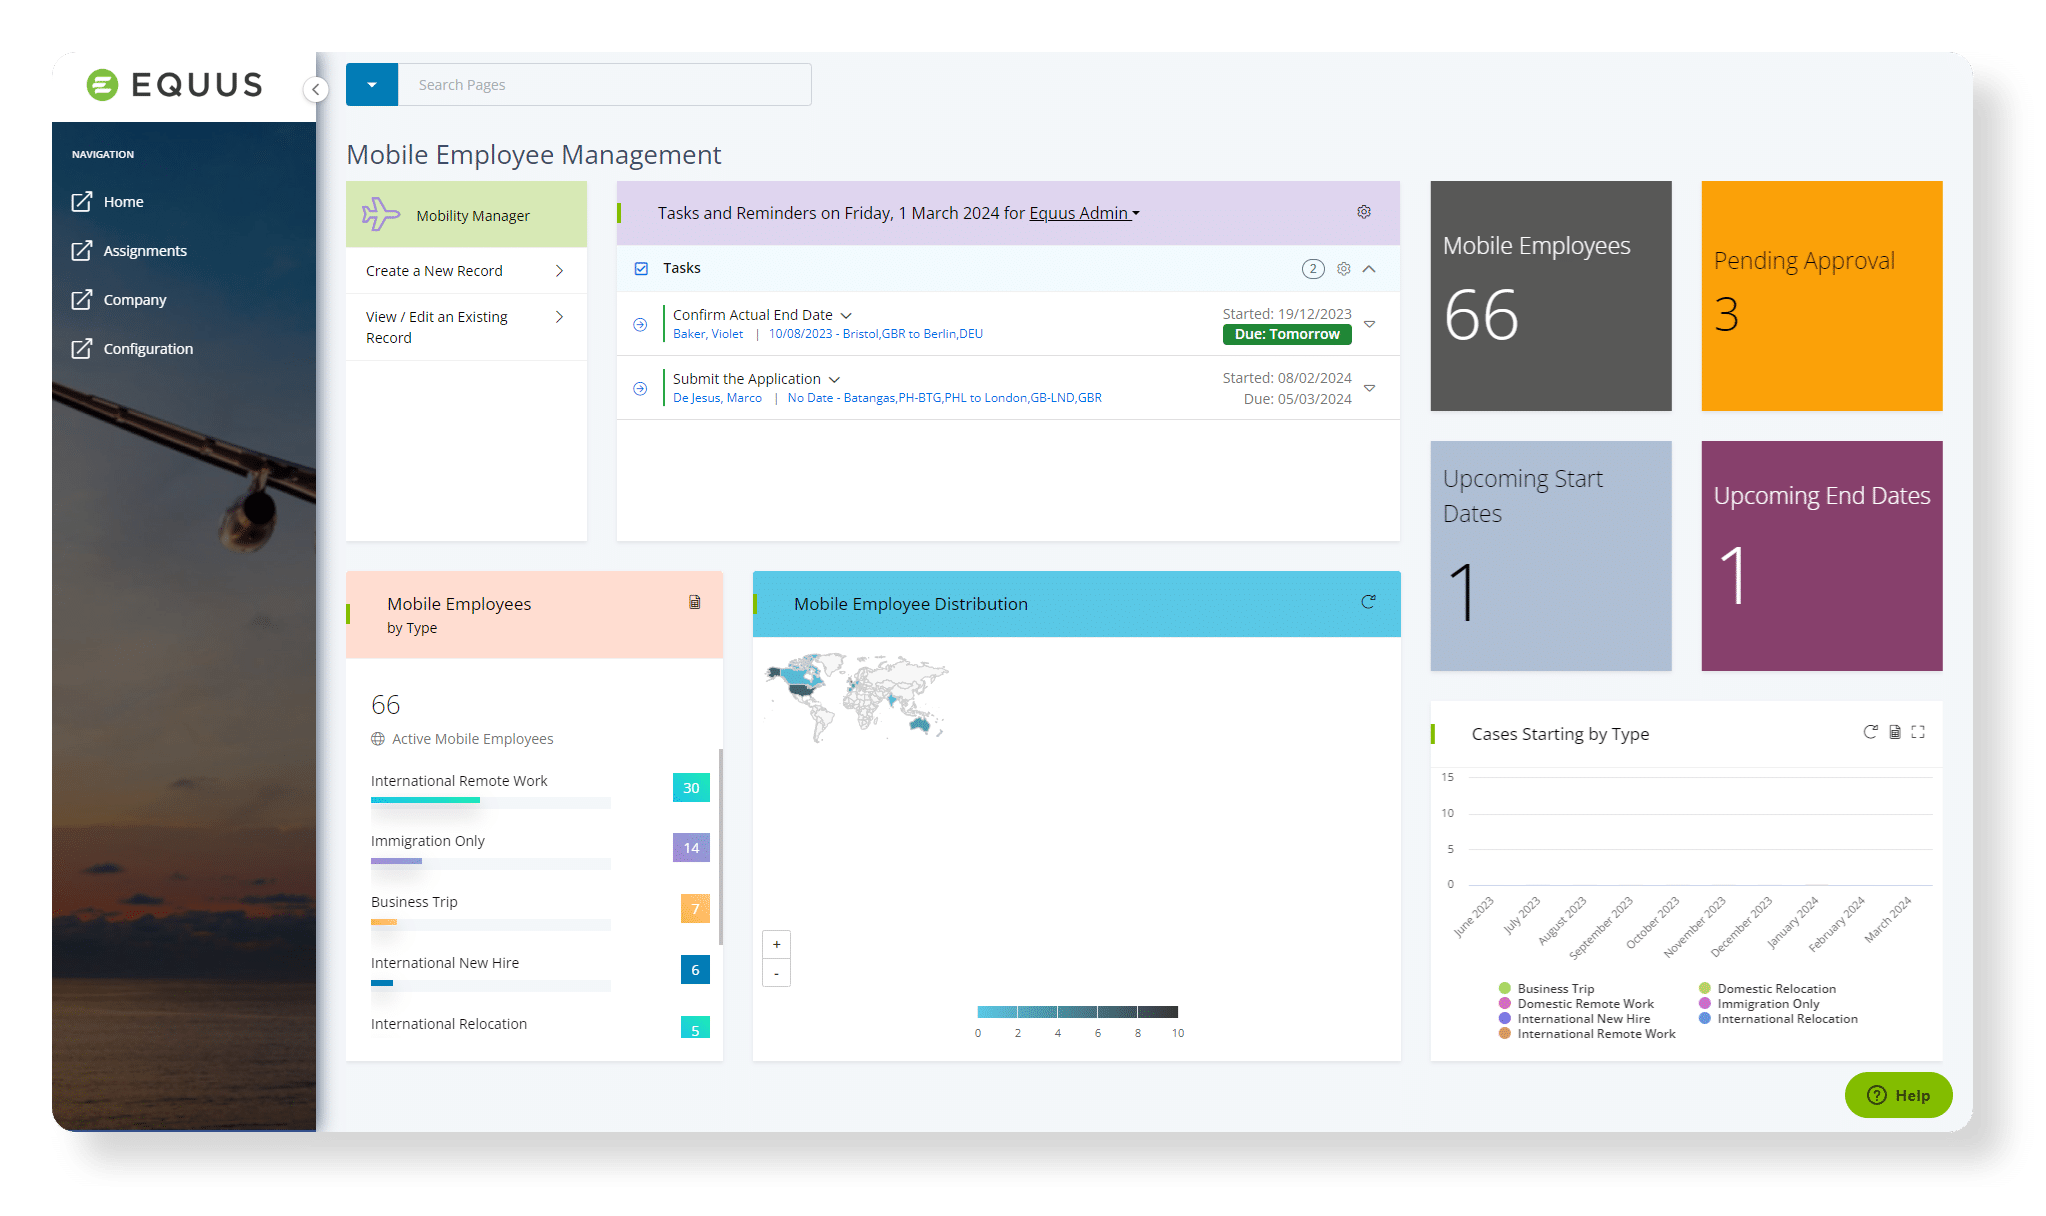Toggle the Submit the Application task checkbox
This screenshot has height=1216, width=2046.
pos(640,387)
